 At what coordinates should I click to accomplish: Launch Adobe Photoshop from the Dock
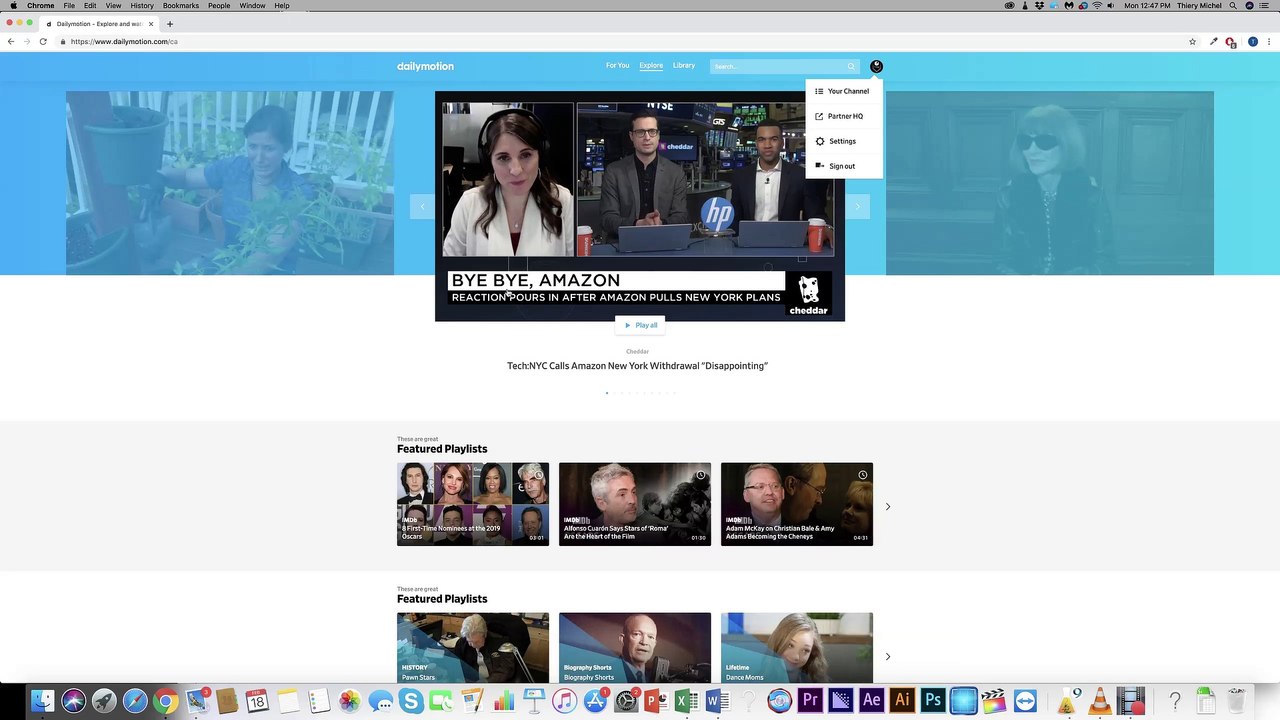(933, 701)
